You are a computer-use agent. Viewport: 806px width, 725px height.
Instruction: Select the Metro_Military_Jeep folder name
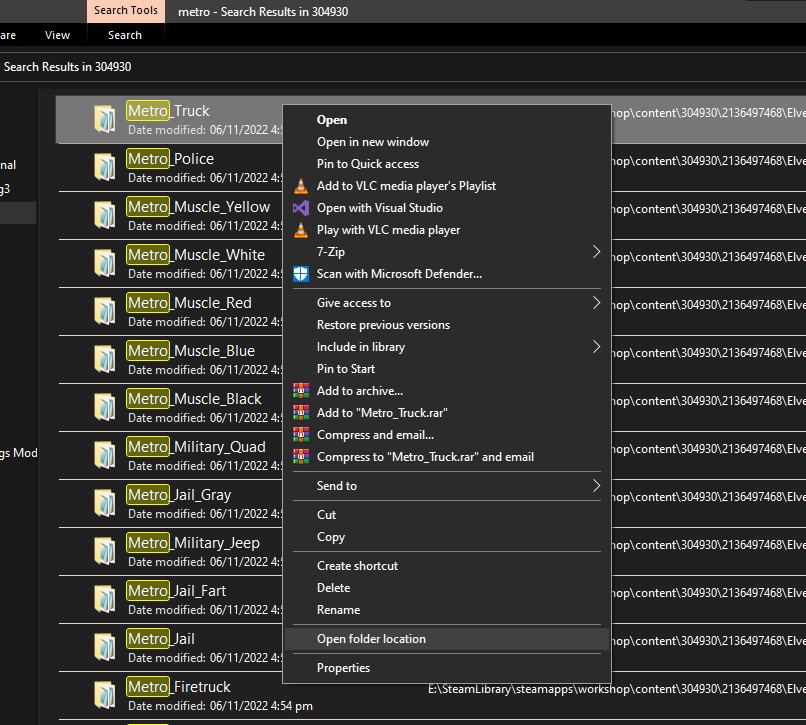coord(193,542)
